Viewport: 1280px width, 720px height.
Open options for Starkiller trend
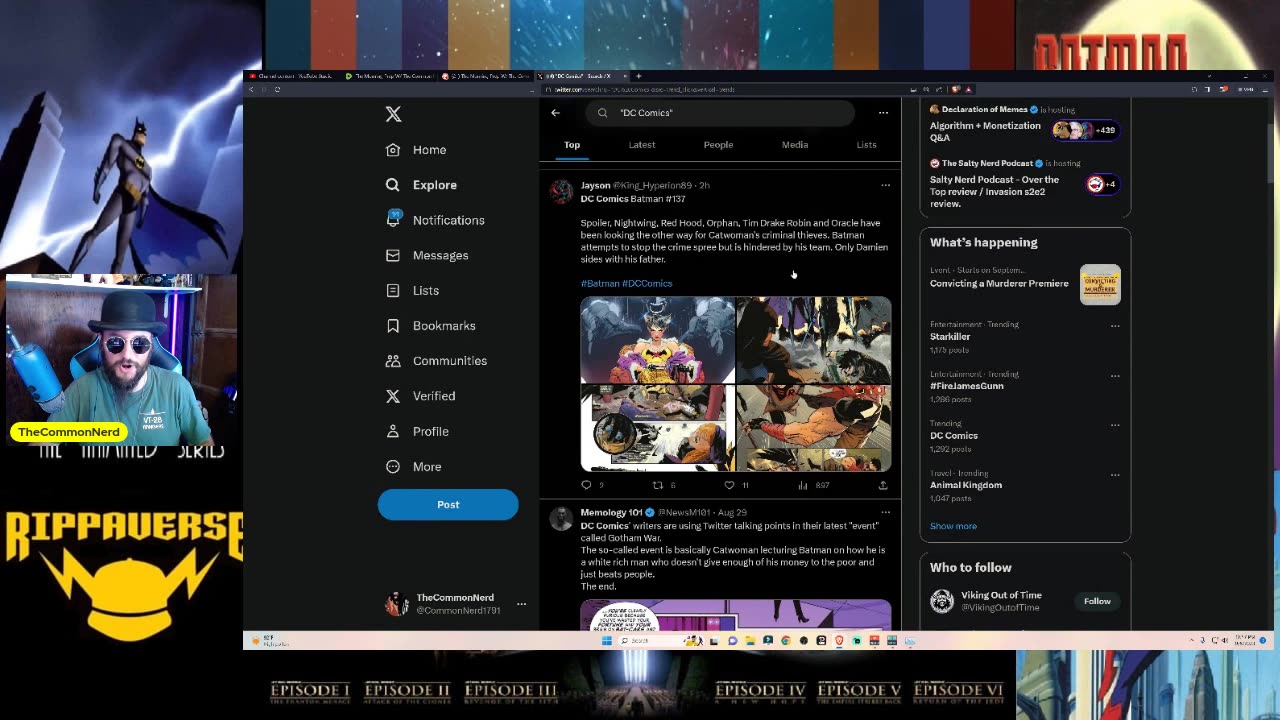tap(1115, 325)
